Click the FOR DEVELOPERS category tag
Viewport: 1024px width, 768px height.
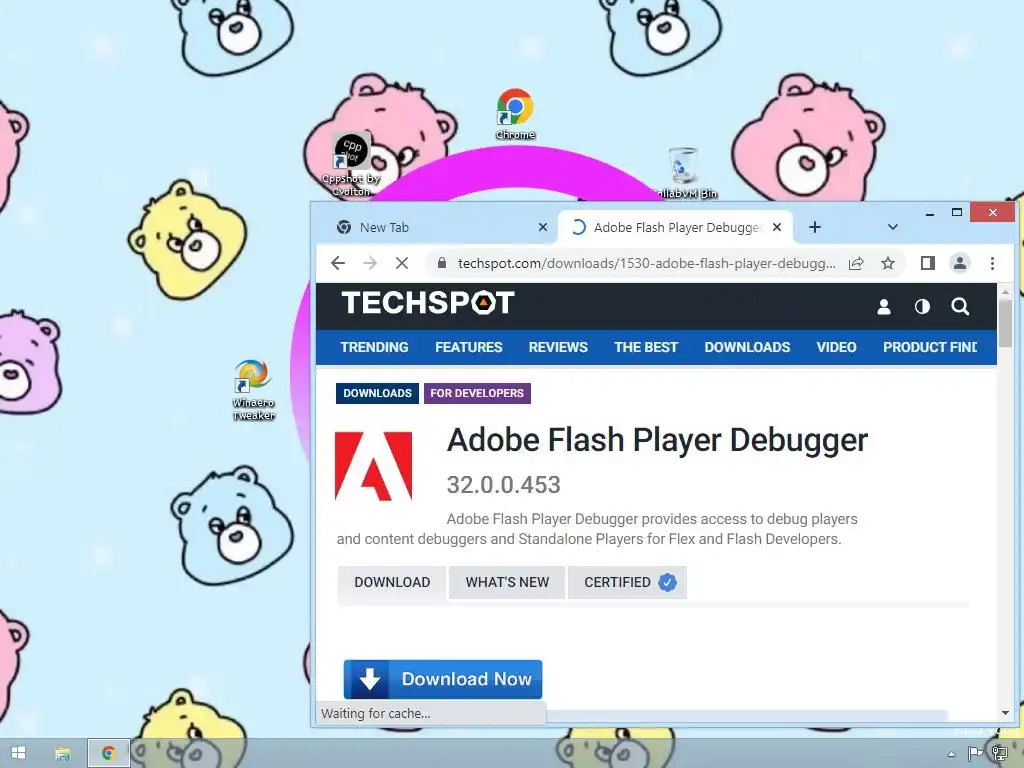(x=477, y=393)
